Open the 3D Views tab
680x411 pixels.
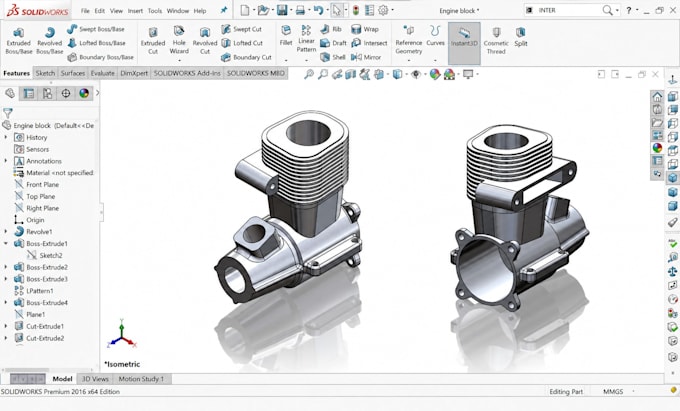(x=95, y=379)
